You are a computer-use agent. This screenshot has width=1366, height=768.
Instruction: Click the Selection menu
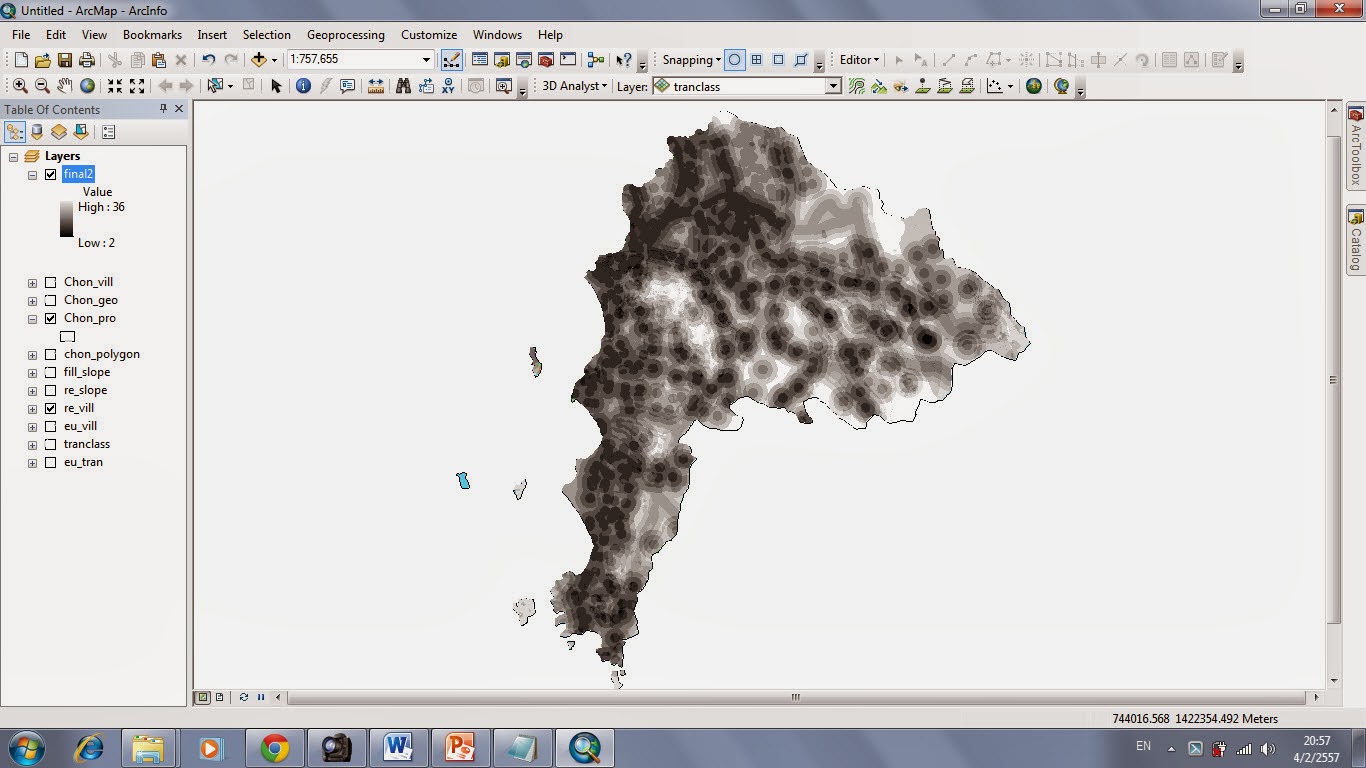[266, 34]
